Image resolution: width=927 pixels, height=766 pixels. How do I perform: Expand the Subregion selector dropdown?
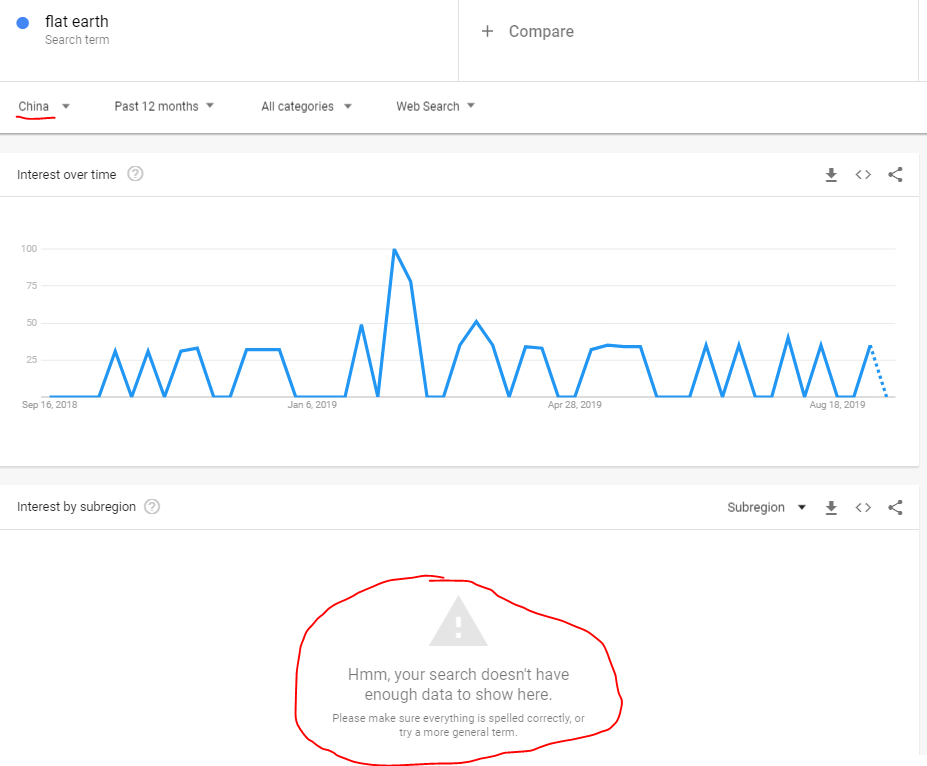coord(766,507)
